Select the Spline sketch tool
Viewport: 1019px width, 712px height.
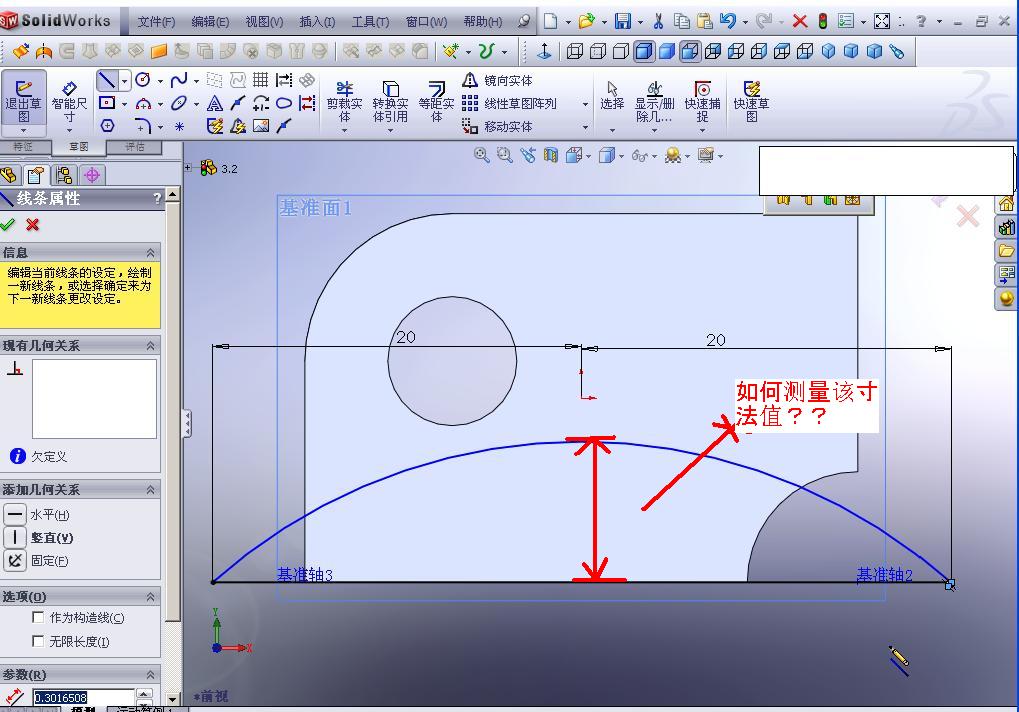click(x=179, y=81)
